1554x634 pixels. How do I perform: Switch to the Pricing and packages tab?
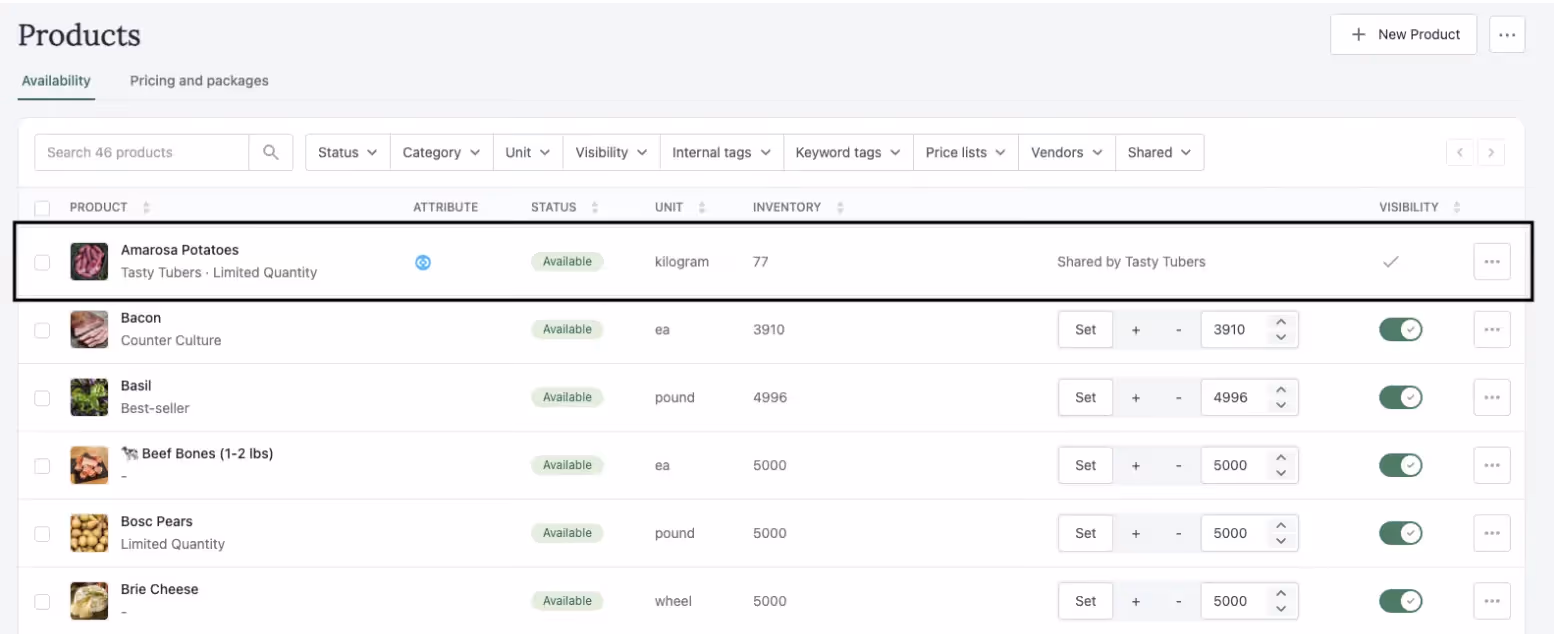[x=199, y=81]
